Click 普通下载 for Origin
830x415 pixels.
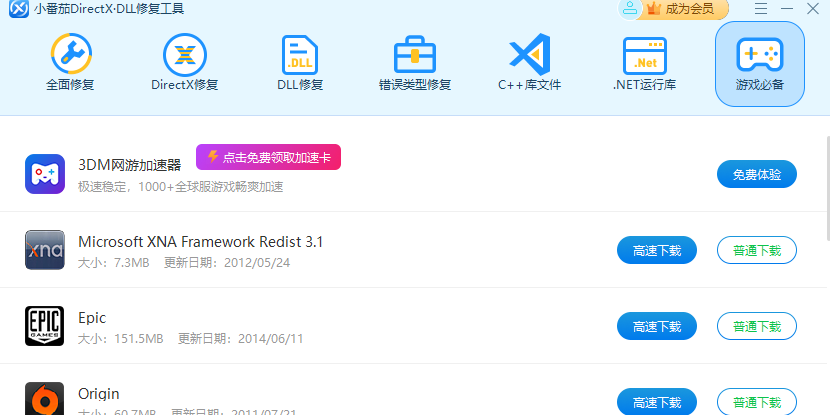(x=757, y=401)
